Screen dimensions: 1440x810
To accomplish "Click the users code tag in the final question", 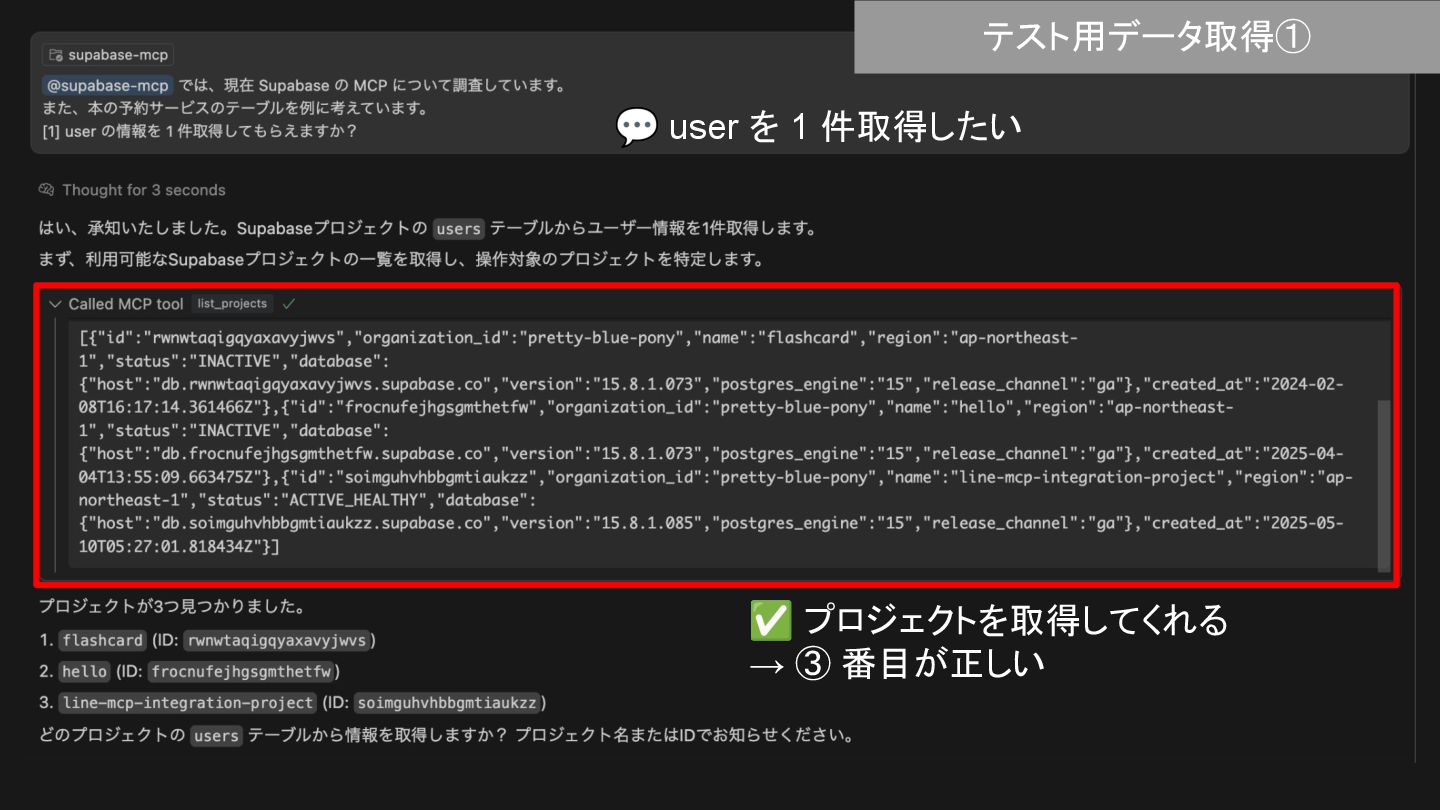I will click(216, 736).
